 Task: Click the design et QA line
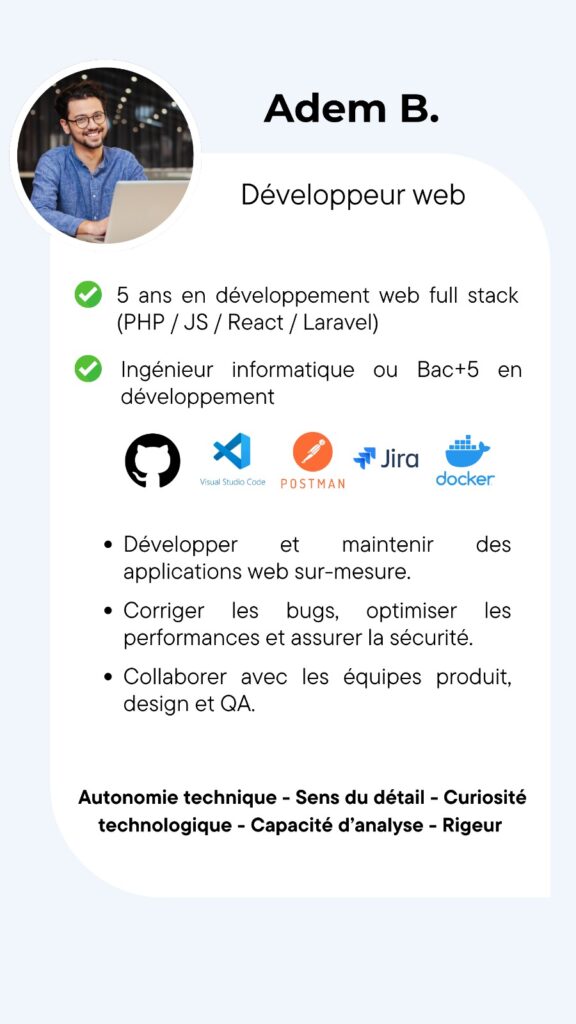pos(189,705)
